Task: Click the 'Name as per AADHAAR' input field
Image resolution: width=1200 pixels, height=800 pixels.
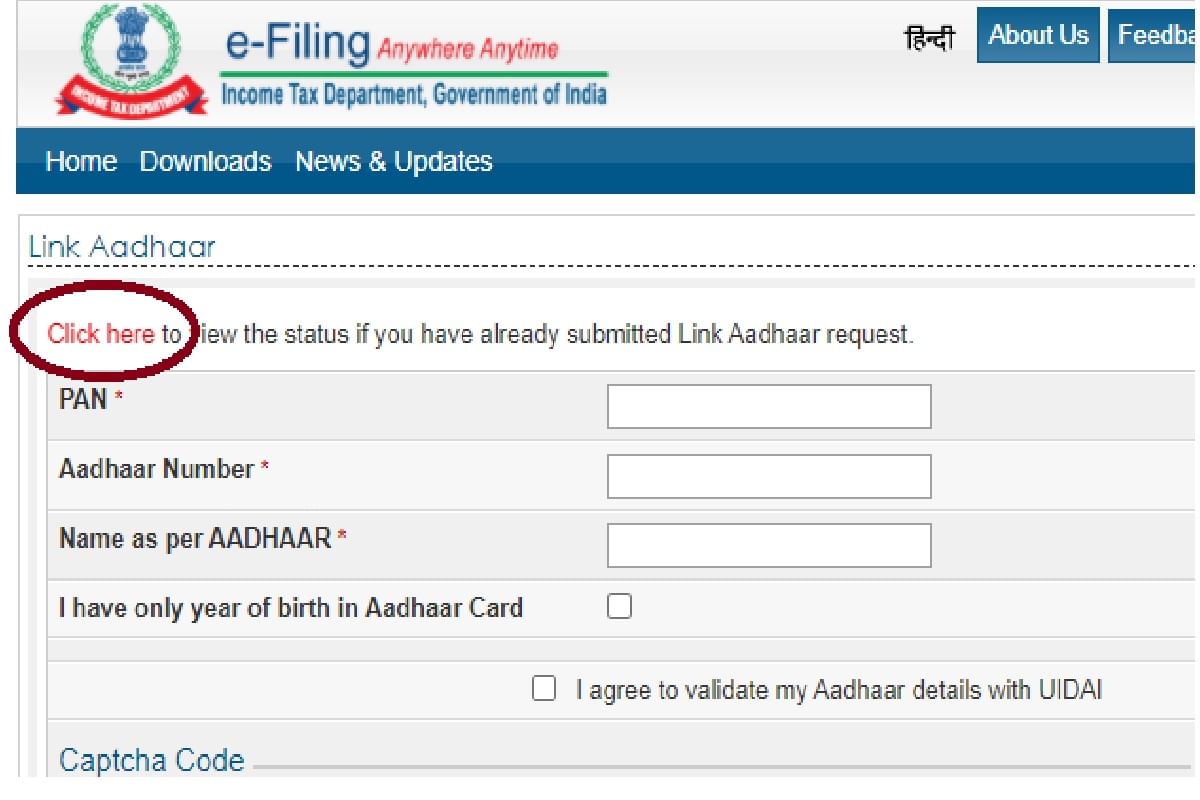Action: pos(768,544)
